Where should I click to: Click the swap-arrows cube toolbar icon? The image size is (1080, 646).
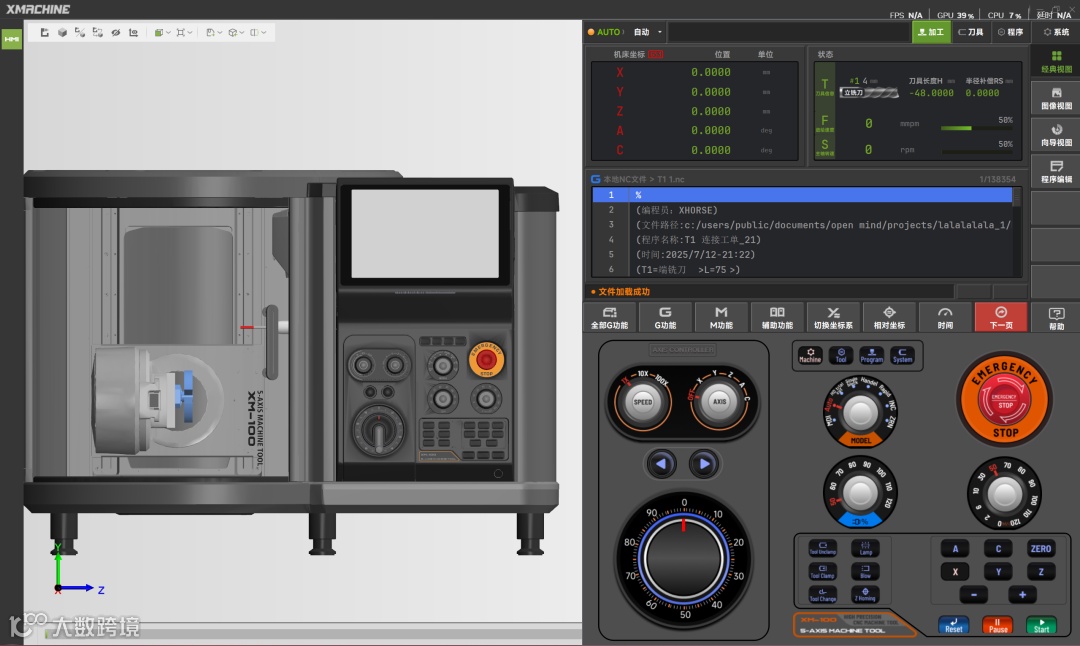(x=98, y=32)
